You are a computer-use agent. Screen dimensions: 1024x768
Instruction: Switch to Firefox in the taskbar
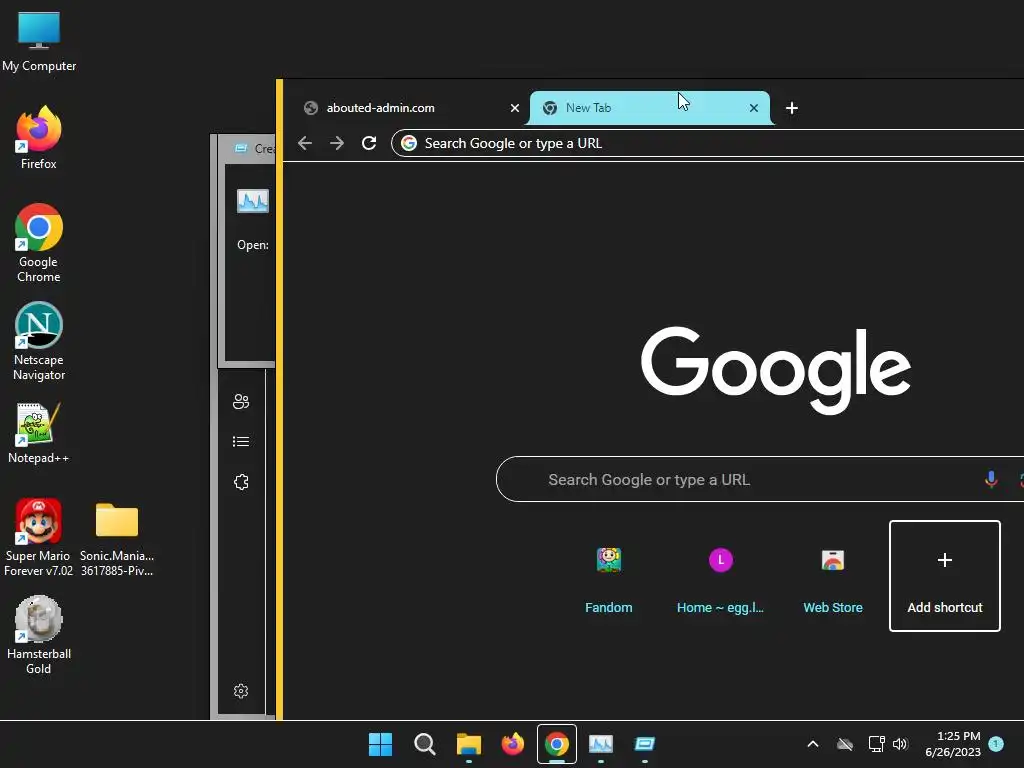click(513, 744)
